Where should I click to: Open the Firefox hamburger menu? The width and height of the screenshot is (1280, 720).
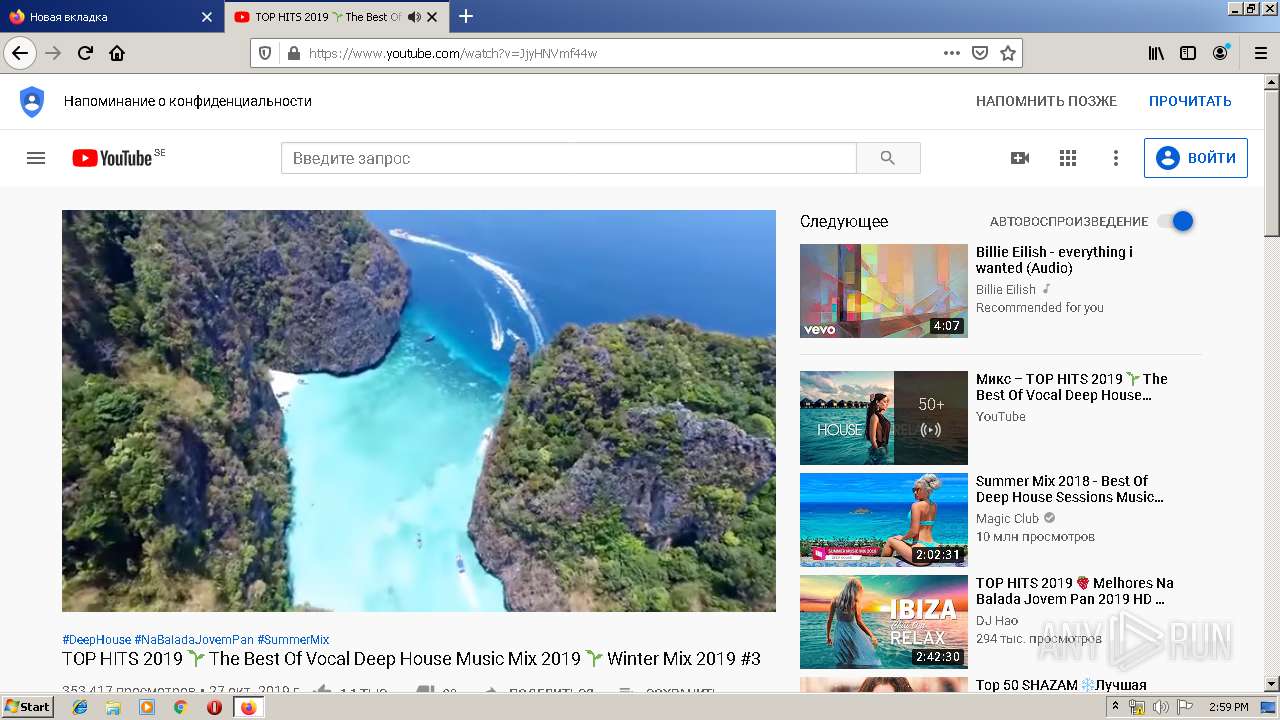(x=1259, y=53)
